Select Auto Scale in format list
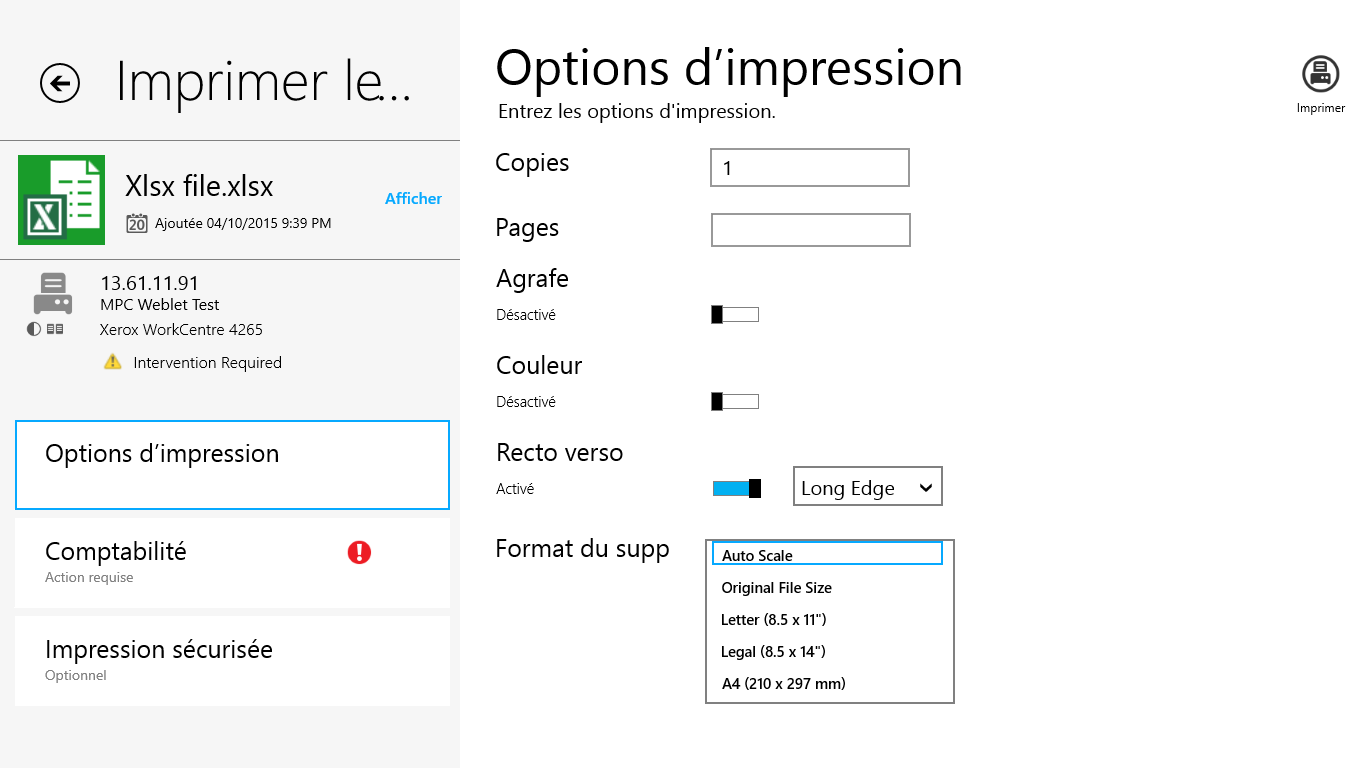Viewport: 1366px width, 768px height. (827, 555)
